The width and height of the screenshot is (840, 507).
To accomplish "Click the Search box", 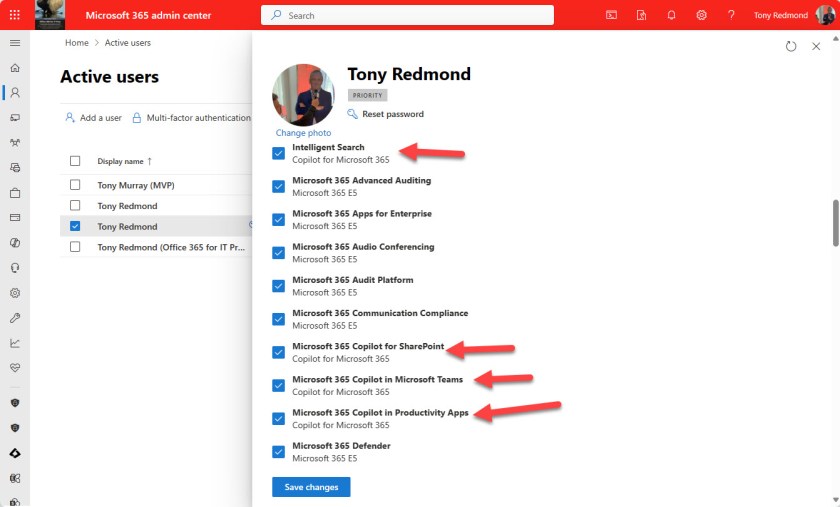I will click(x=407, y=15).
